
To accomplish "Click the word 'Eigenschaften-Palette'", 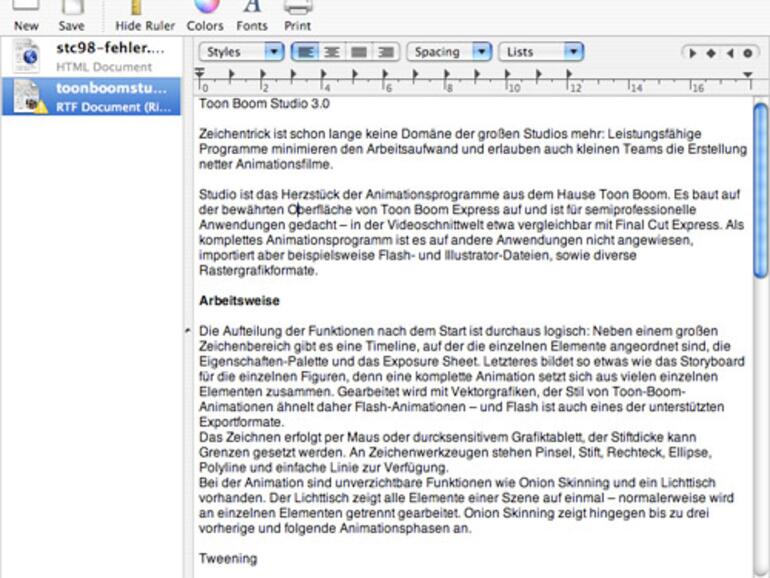I will pyautogui.click(x=263, y=361).
